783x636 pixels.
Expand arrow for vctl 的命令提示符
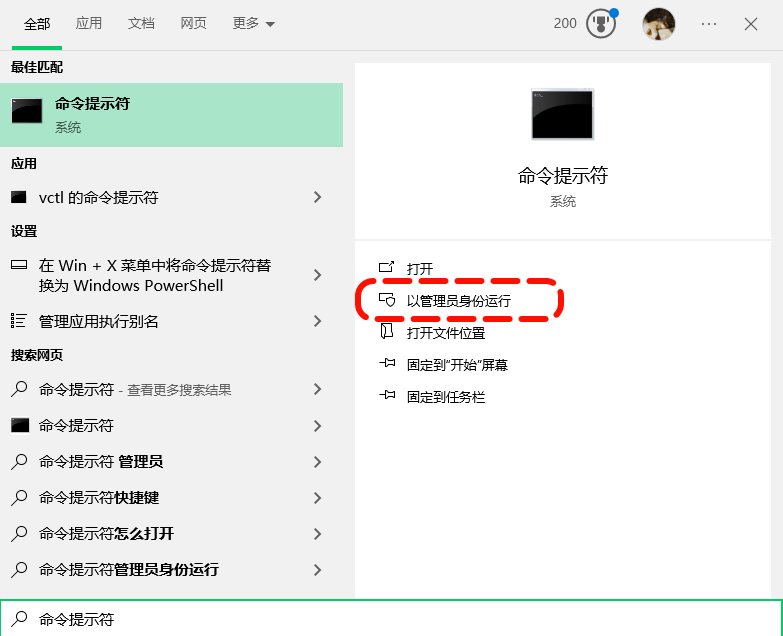coord(317,197)
